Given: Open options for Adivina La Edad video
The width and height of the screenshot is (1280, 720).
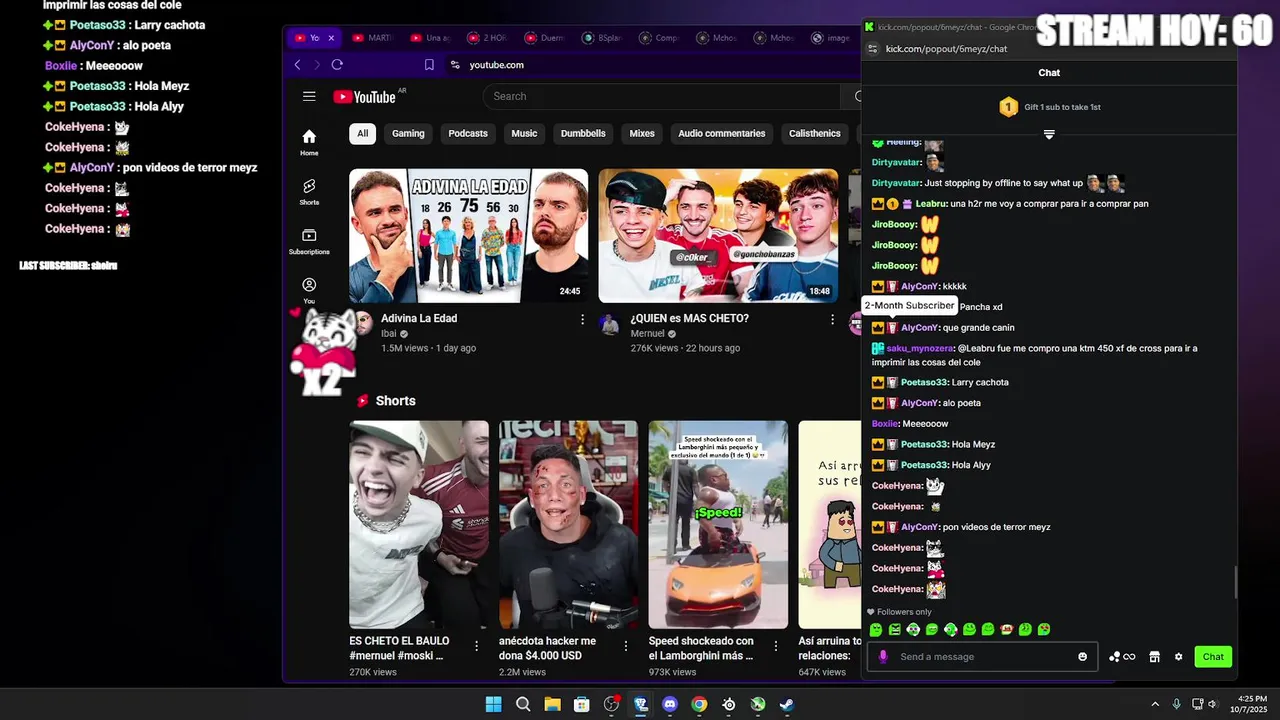Looking at the screenshot, I should tap(583, 319).
